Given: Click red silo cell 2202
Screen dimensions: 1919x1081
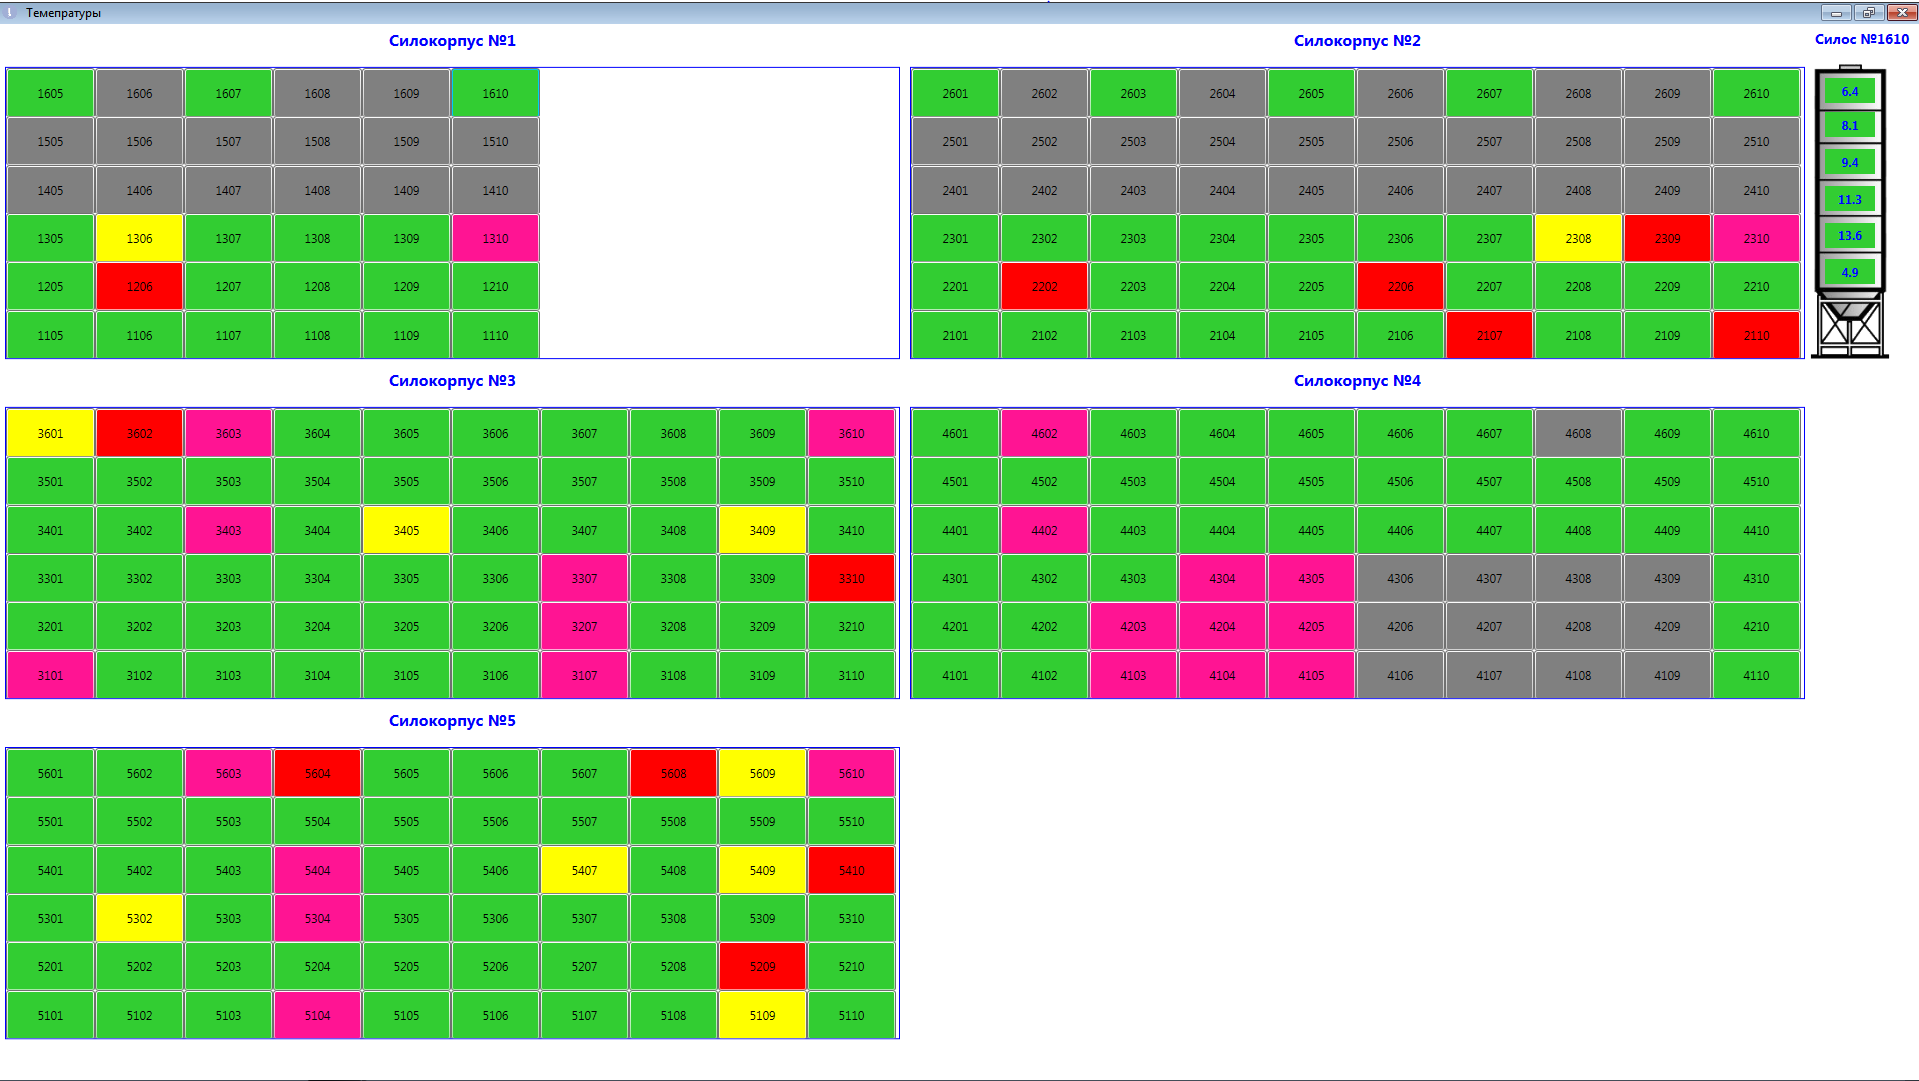Looking at the screenshot, I should [1044, 286].
